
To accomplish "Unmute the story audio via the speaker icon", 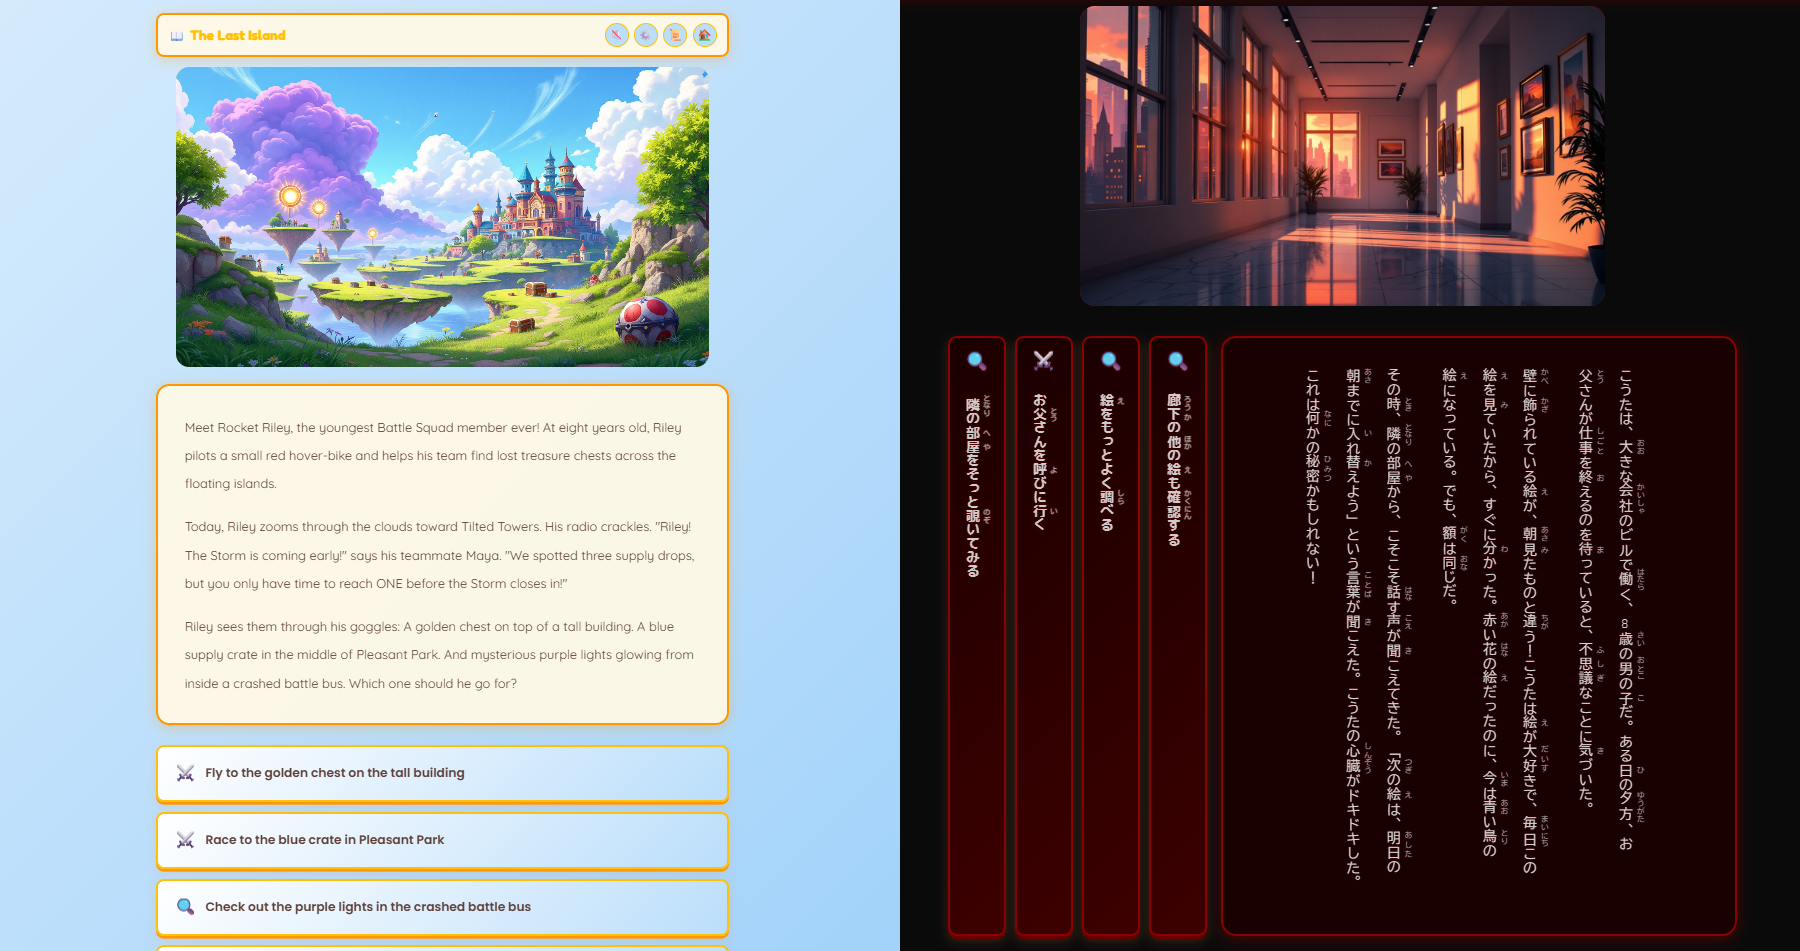I will tap(616, 35).
